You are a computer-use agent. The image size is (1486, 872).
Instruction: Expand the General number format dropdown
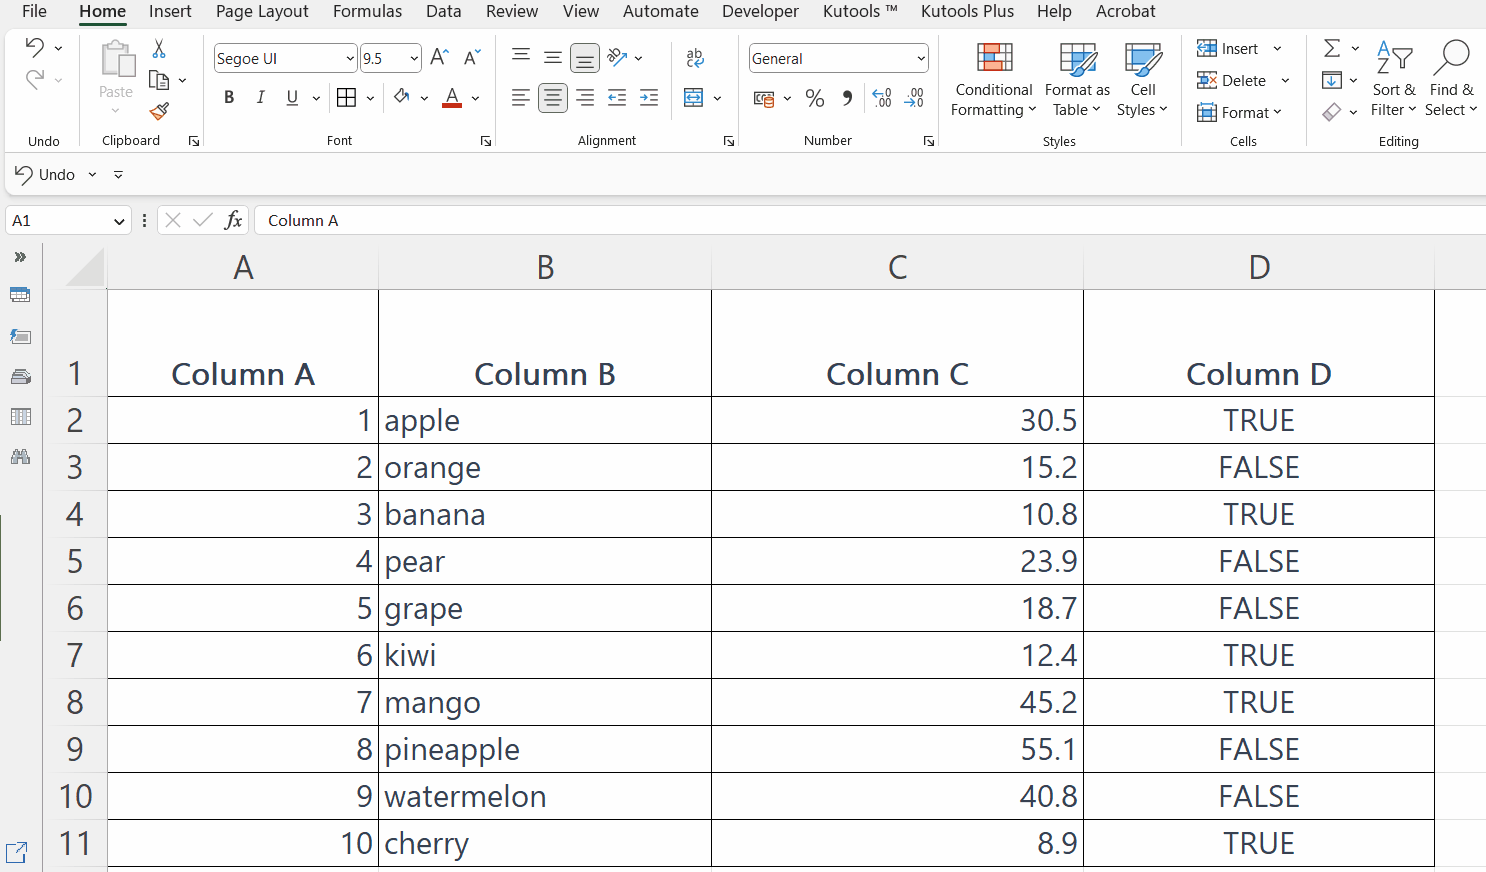pyautogui.click(x=921, y=58)
